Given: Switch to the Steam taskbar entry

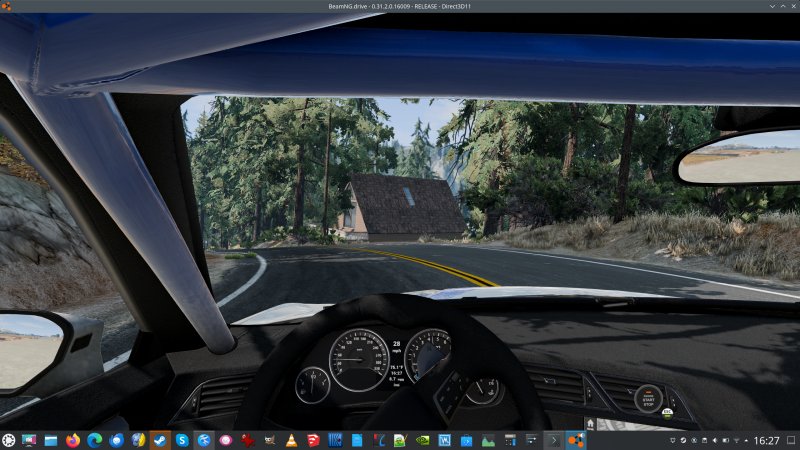Looking at the screenshot, I should click(160, 440).
